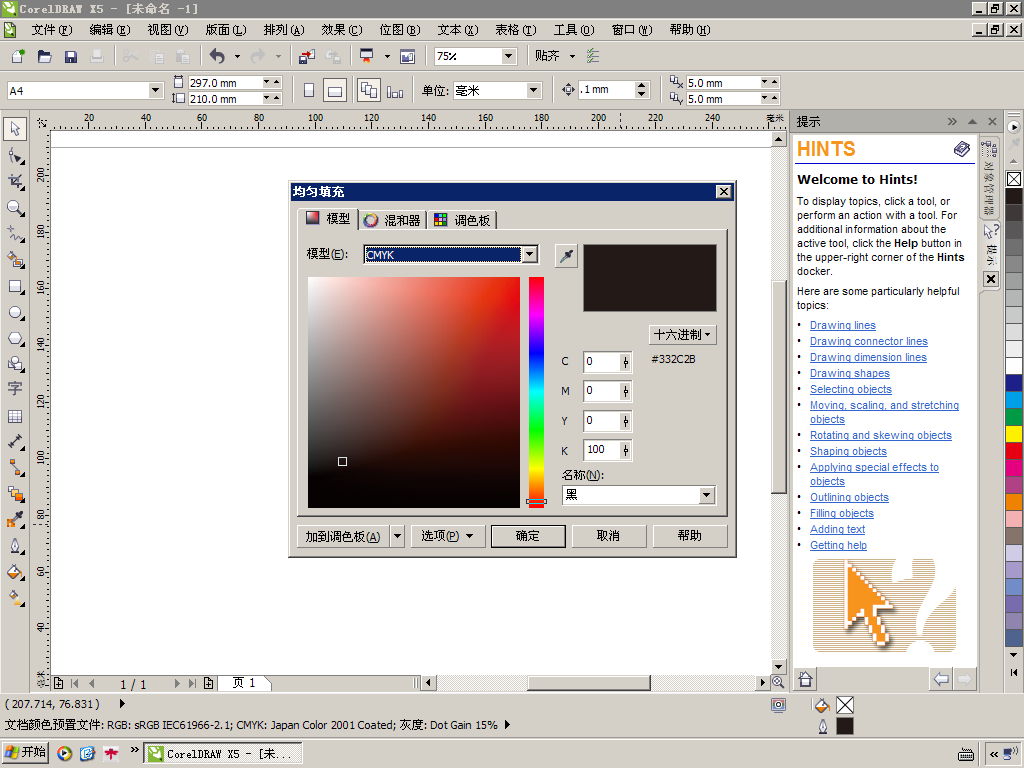This screenshot has height=768, width=1024.
Task: Open the 选项 options dropdown button
Action: [447, 536]
